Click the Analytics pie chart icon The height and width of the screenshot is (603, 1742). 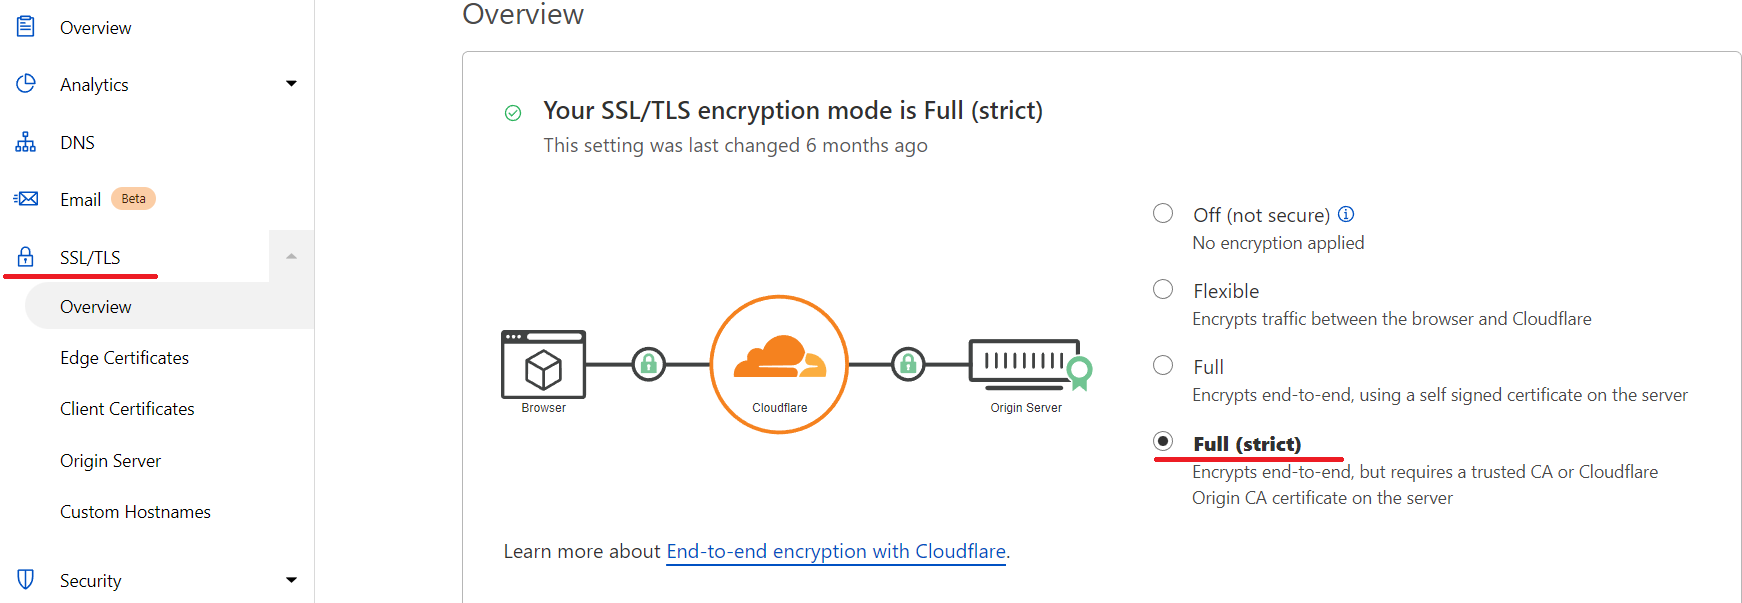click(26, 84)
